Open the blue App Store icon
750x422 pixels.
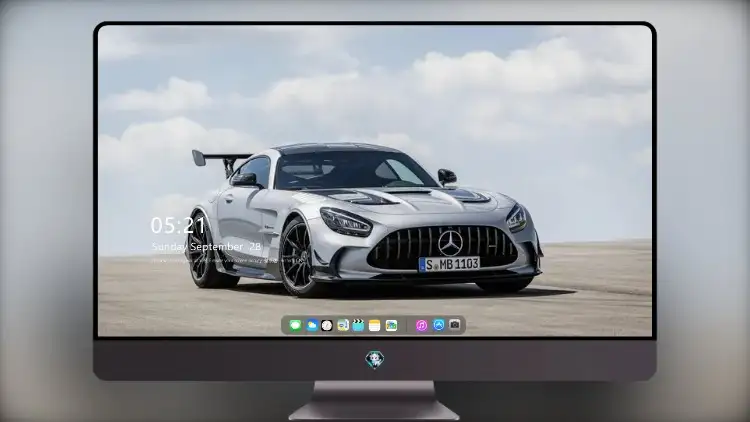439,325
